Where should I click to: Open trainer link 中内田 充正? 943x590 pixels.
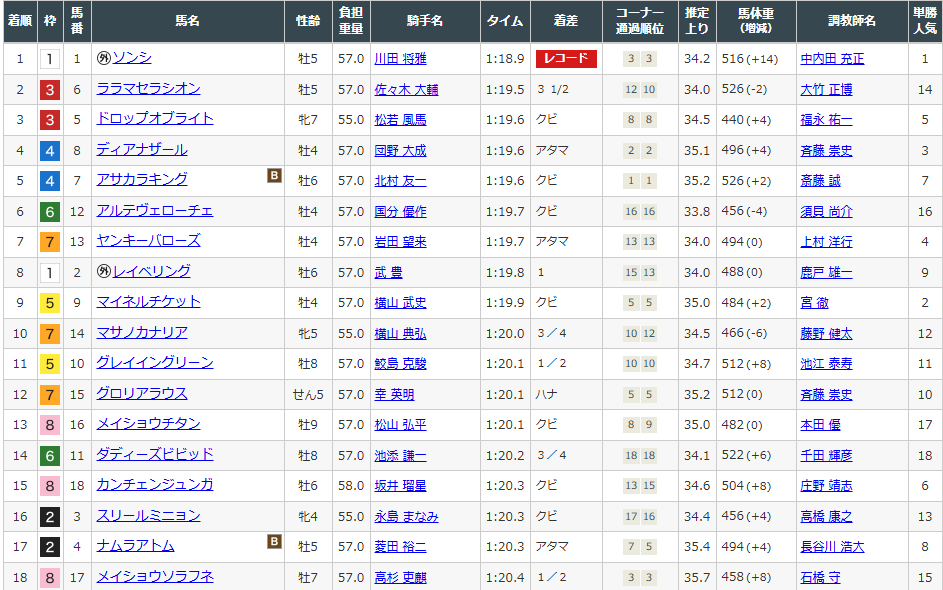coord(832,59)
